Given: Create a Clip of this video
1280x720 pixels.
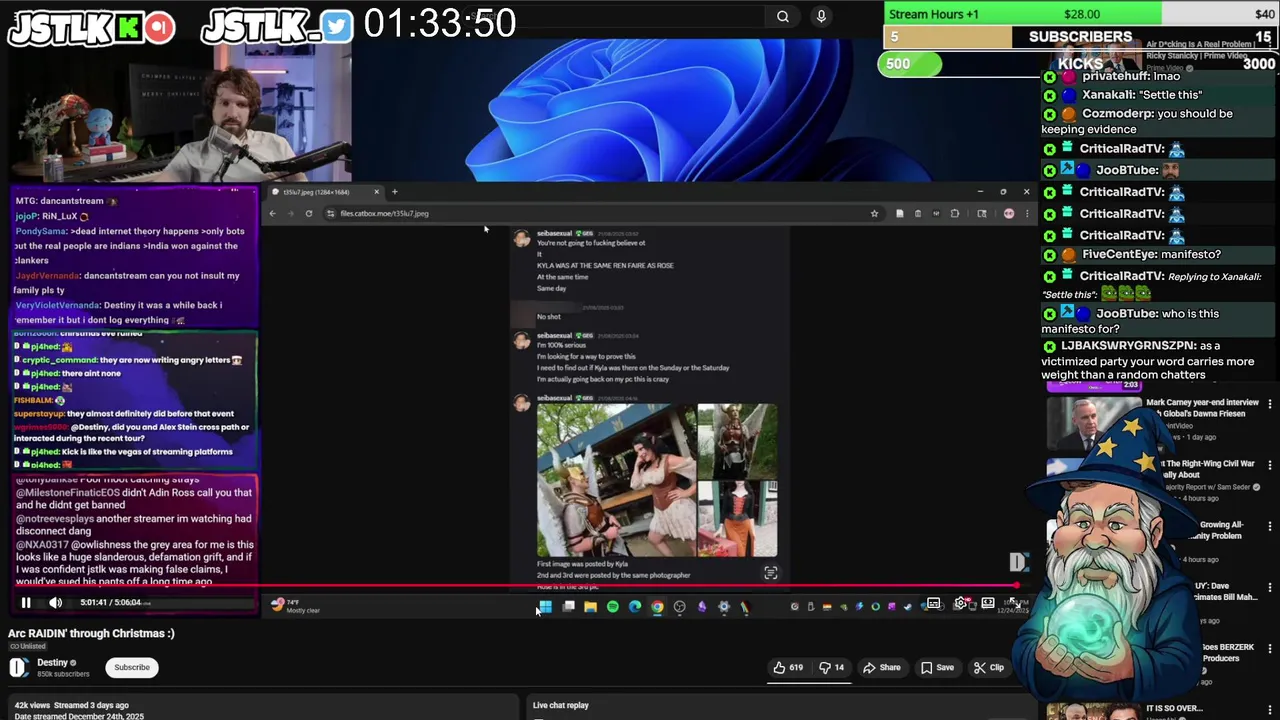Looking at the screenshot, I should pyautogui.click(x=989, y=667).
